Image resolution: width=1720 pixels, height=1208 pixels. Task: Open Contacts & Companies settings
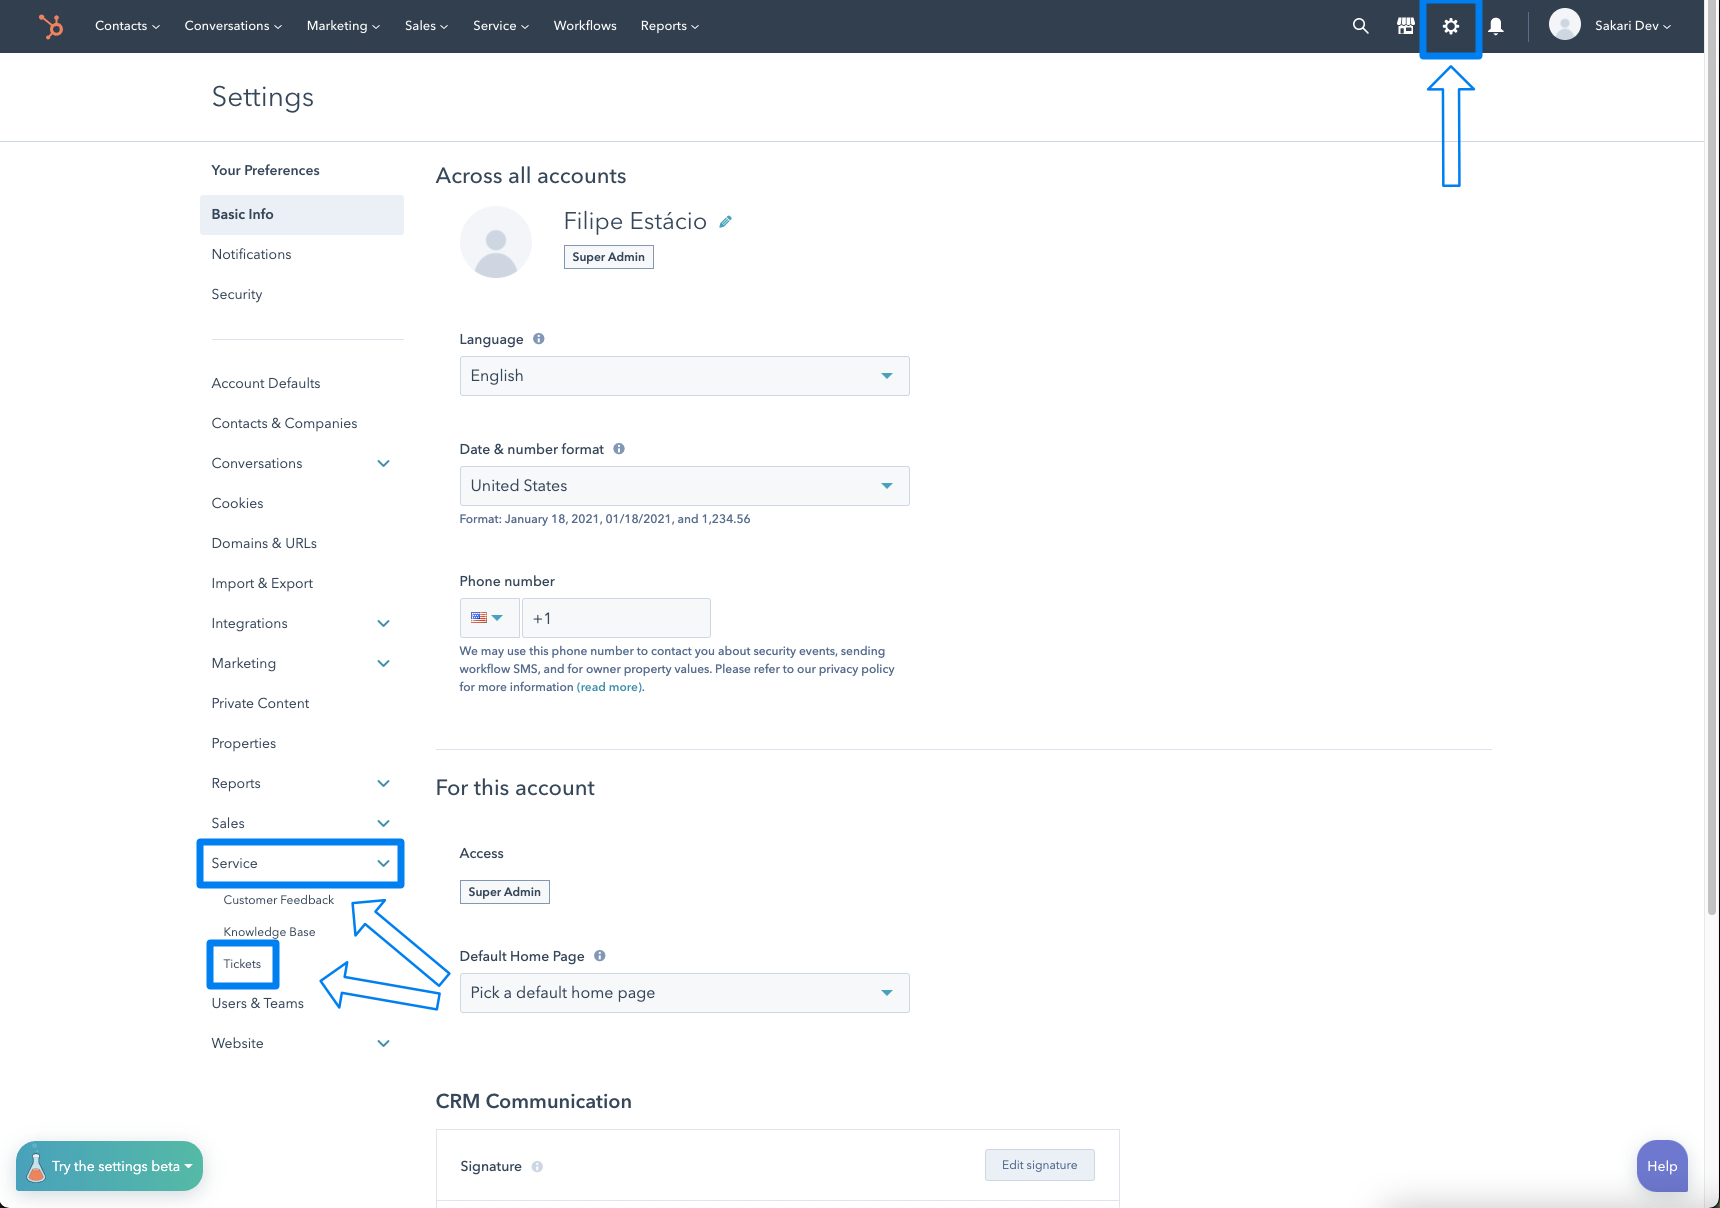tap(284, 423)
